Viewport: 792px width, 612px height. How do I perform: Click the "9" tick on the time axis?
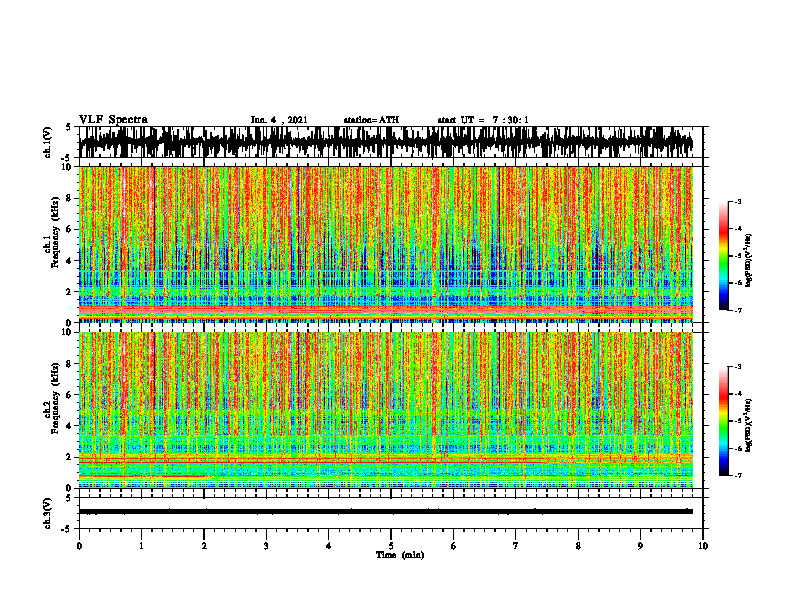640,546
